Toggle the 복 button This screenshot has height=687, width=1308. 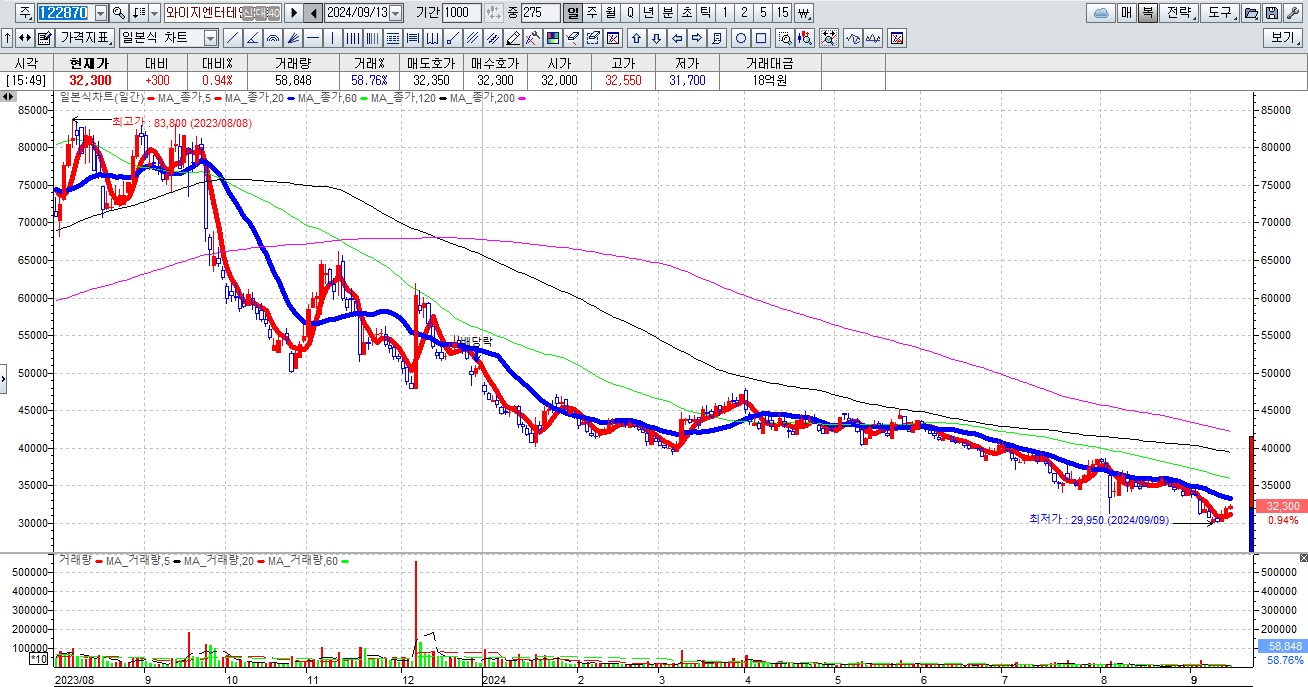tap(1147, 13)
